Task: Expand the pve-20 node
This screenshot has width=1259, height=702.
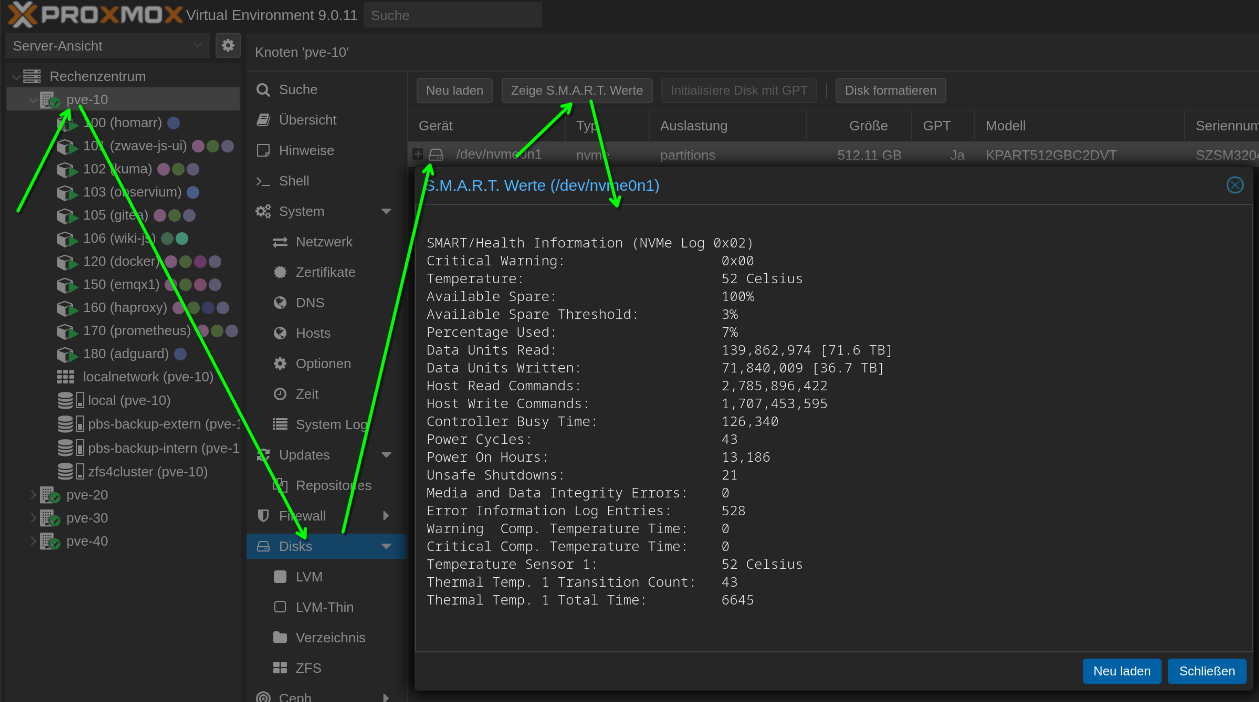Action: point(32,495)
